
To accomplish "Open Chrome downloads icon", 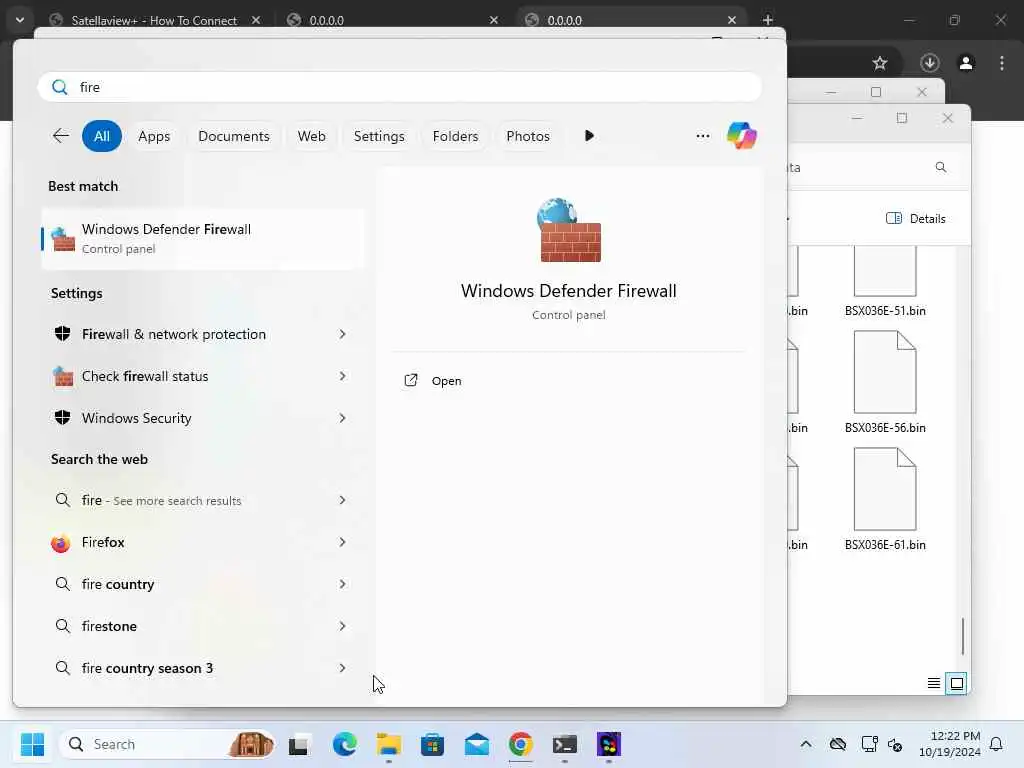I will coord(930,63).
